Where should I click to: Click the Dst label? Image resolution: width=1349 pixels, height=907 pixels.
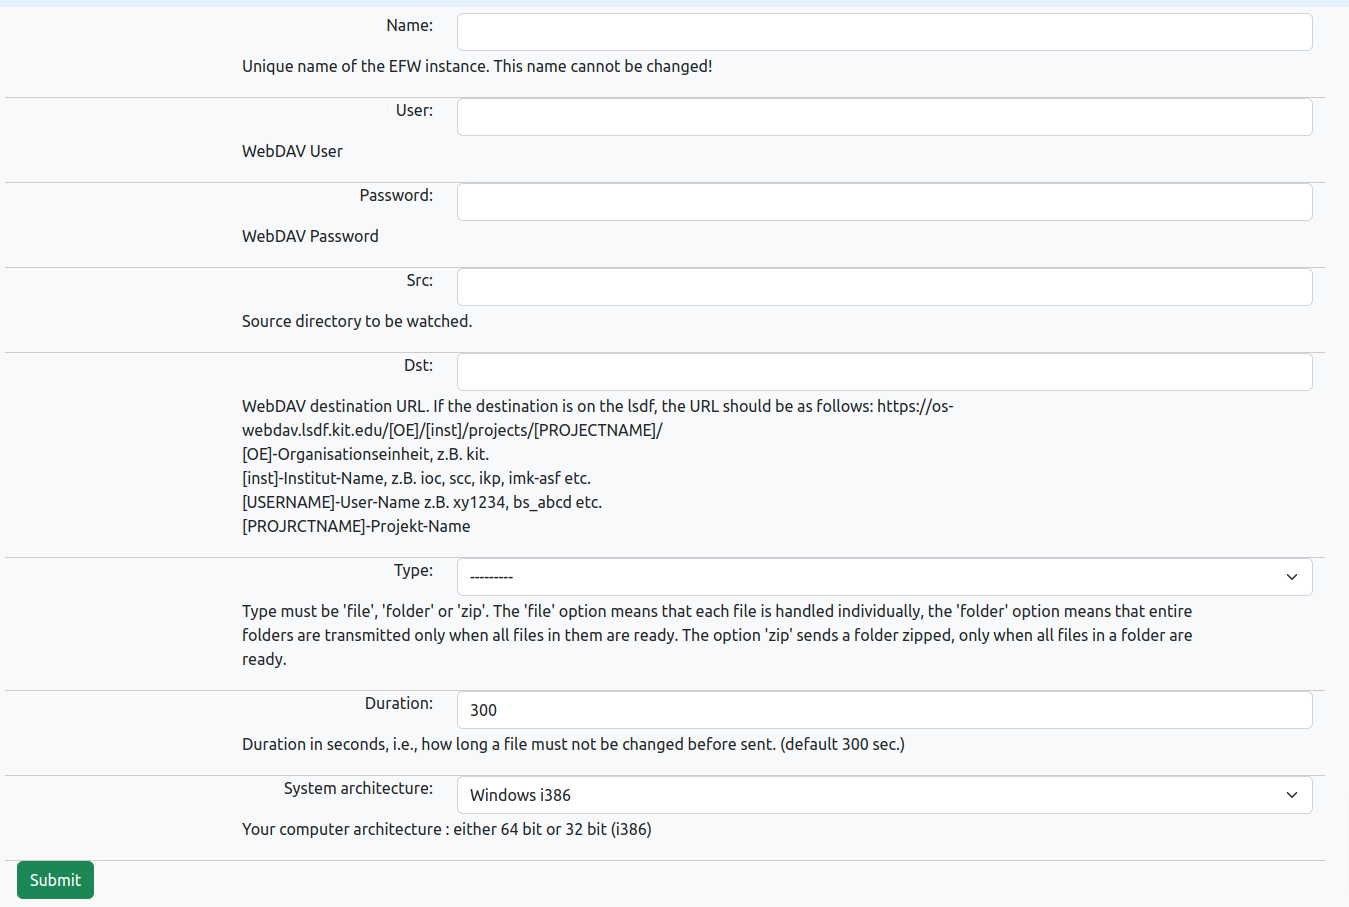420,365
